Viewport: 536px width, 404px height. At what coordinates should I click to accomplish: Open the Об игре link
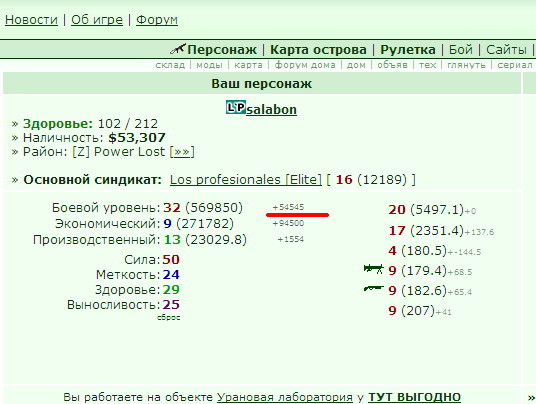pos(97,20)
